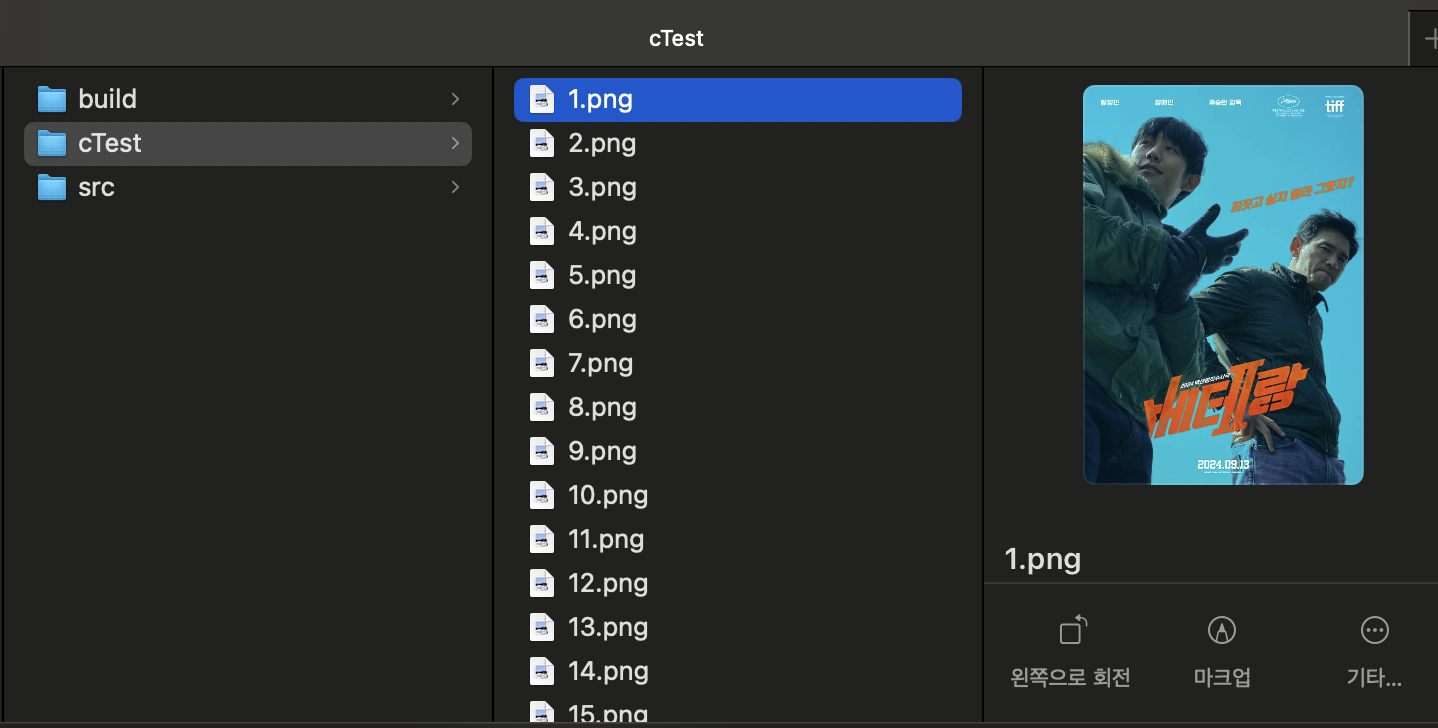Screen dimensions: 1438x728
Task: Select the file named 7.png
Action: pyautogui.click(x=600, y=364)
